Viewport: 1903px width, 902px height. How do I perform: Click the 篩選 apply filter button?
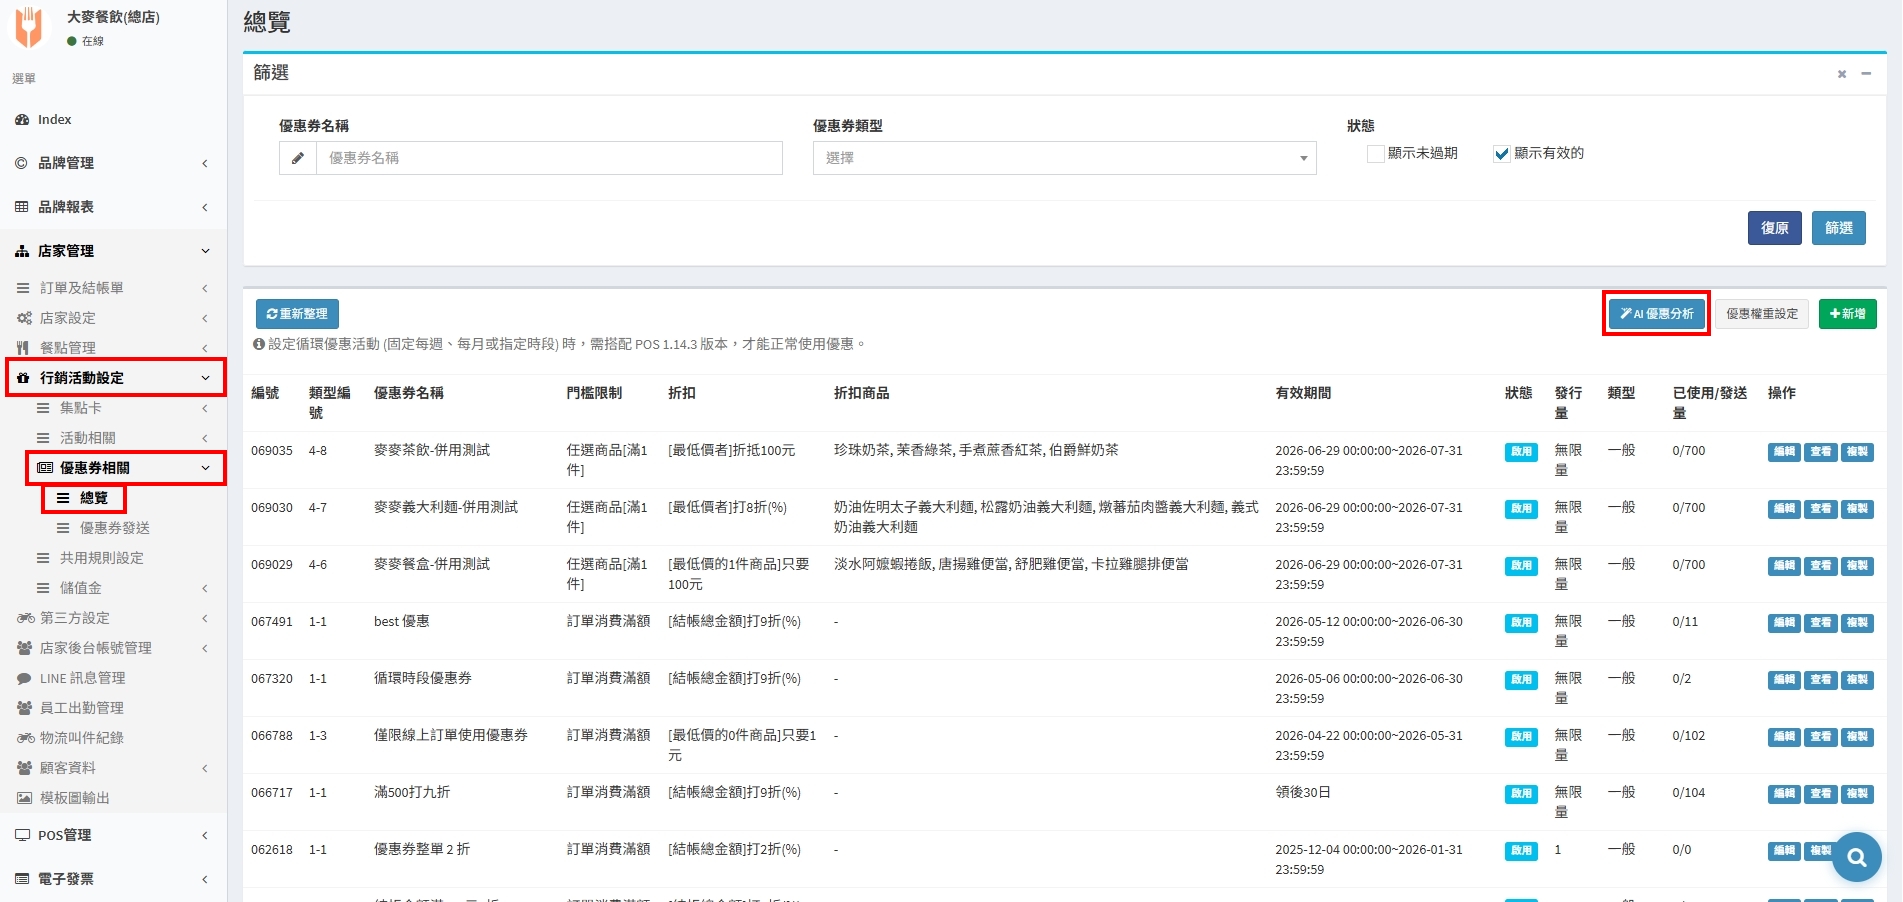1839,228
